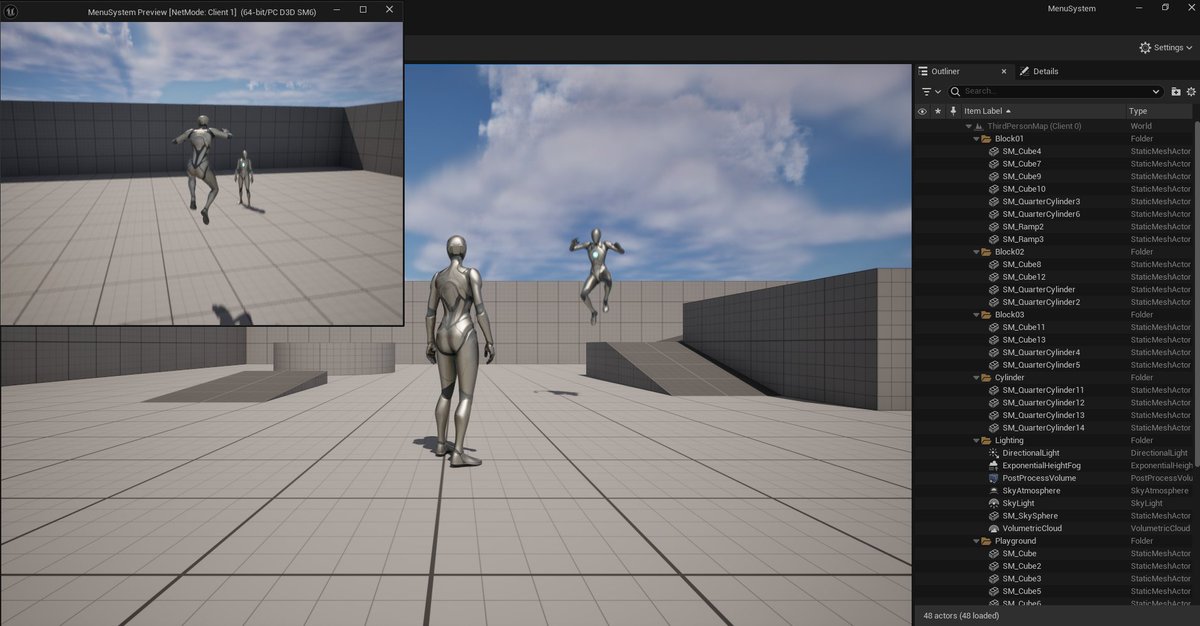Click the Lighting folder icon
Viewport: 1200px width, 626px height.
pos(986,440)
